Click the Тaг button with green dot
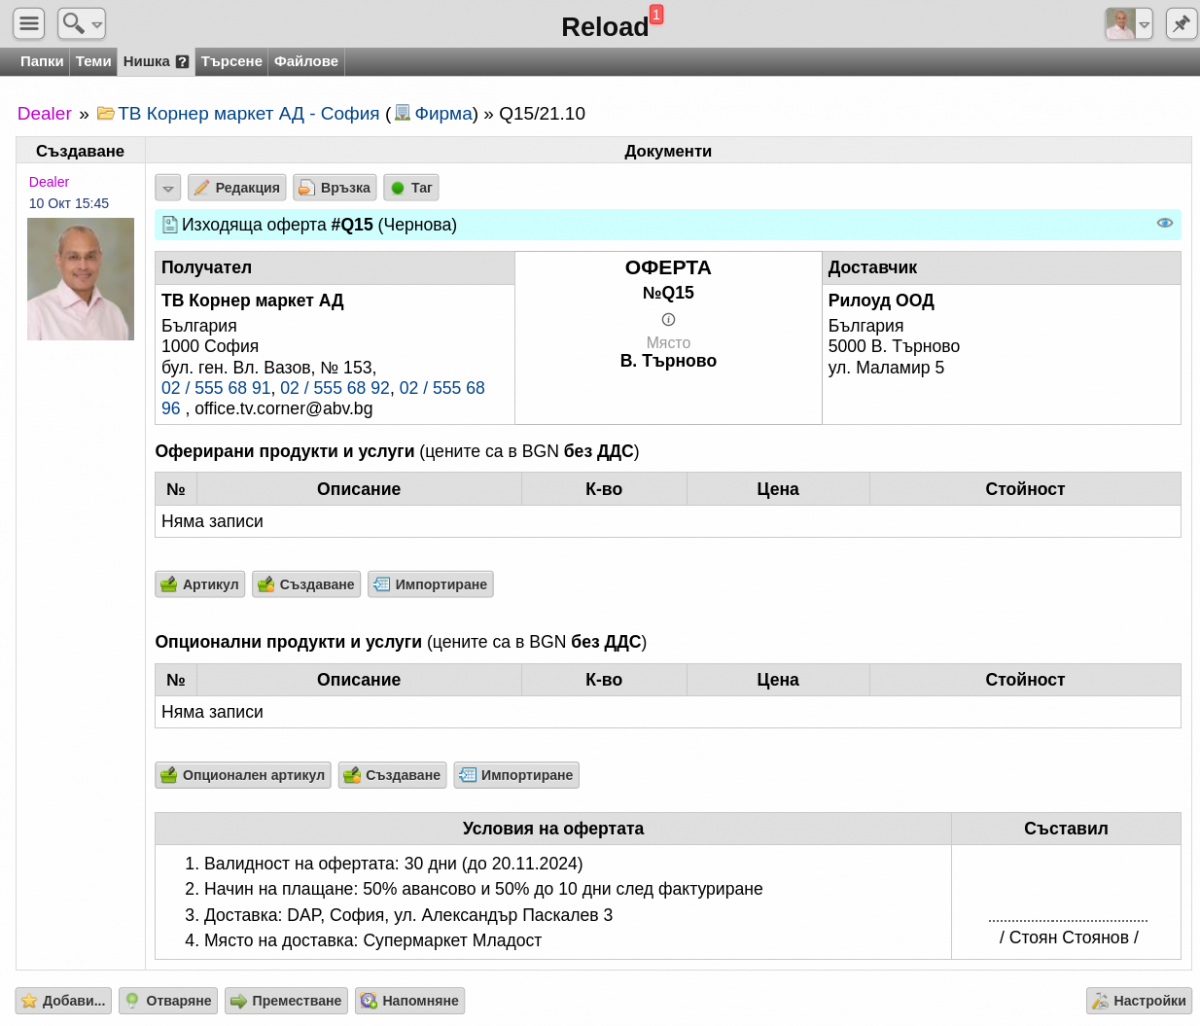The width and height of the screenshot is (1200, 1026). pos(411,187)
